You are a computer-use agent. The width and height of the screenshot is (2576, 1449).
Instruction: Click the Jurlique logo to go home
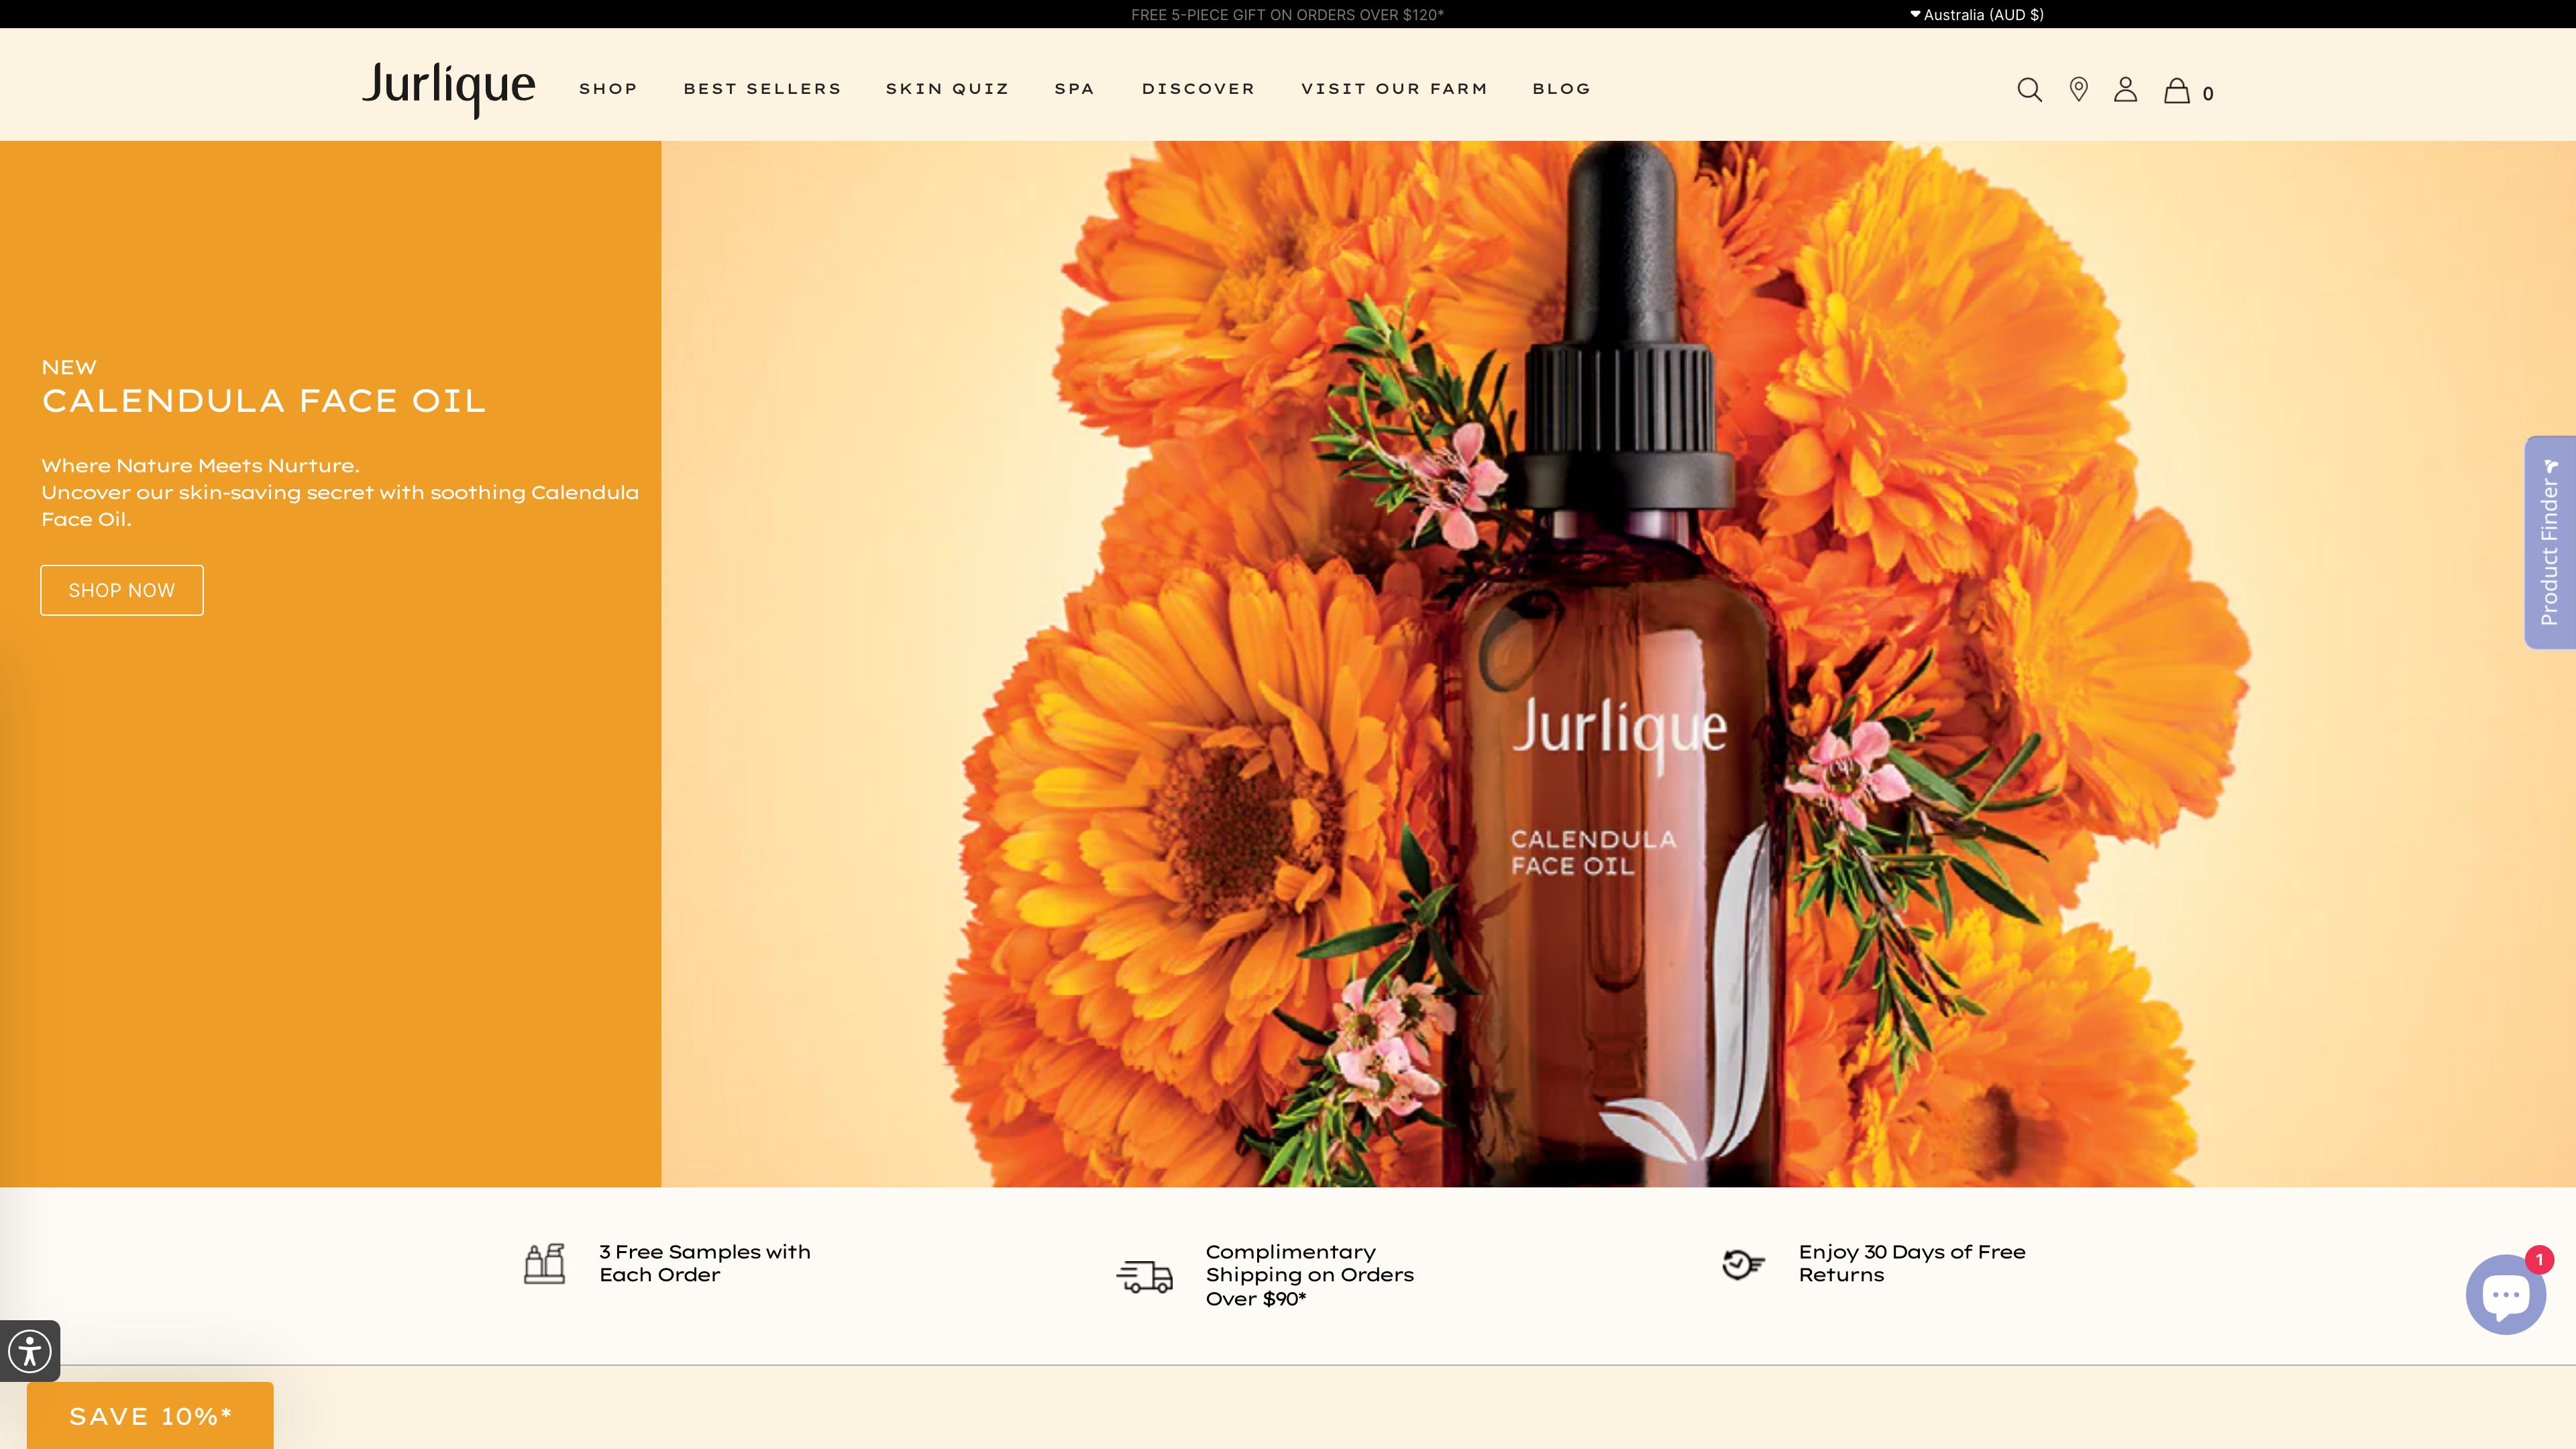pos(447,88)
